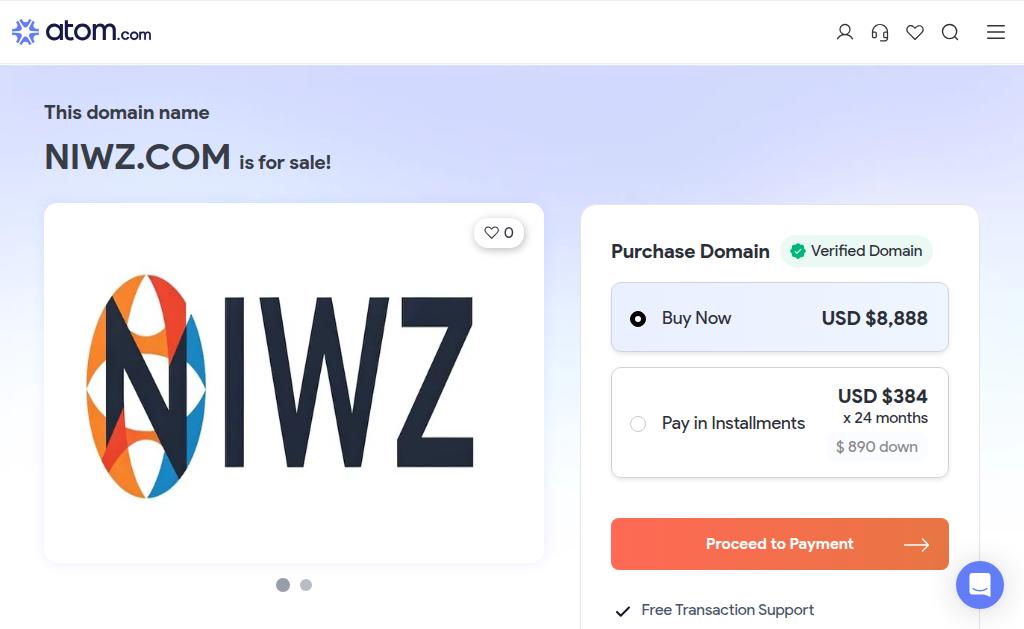The height and width of the screenshot is (629, 1024).
Task: Click the arrow on Proceed to Payment
Action: (x=916, y=545)
